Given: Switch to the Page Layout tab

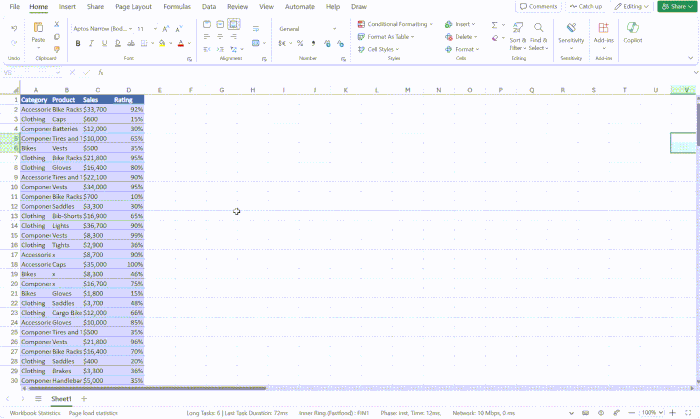Looking at the screenshot, I should point(133,7).
